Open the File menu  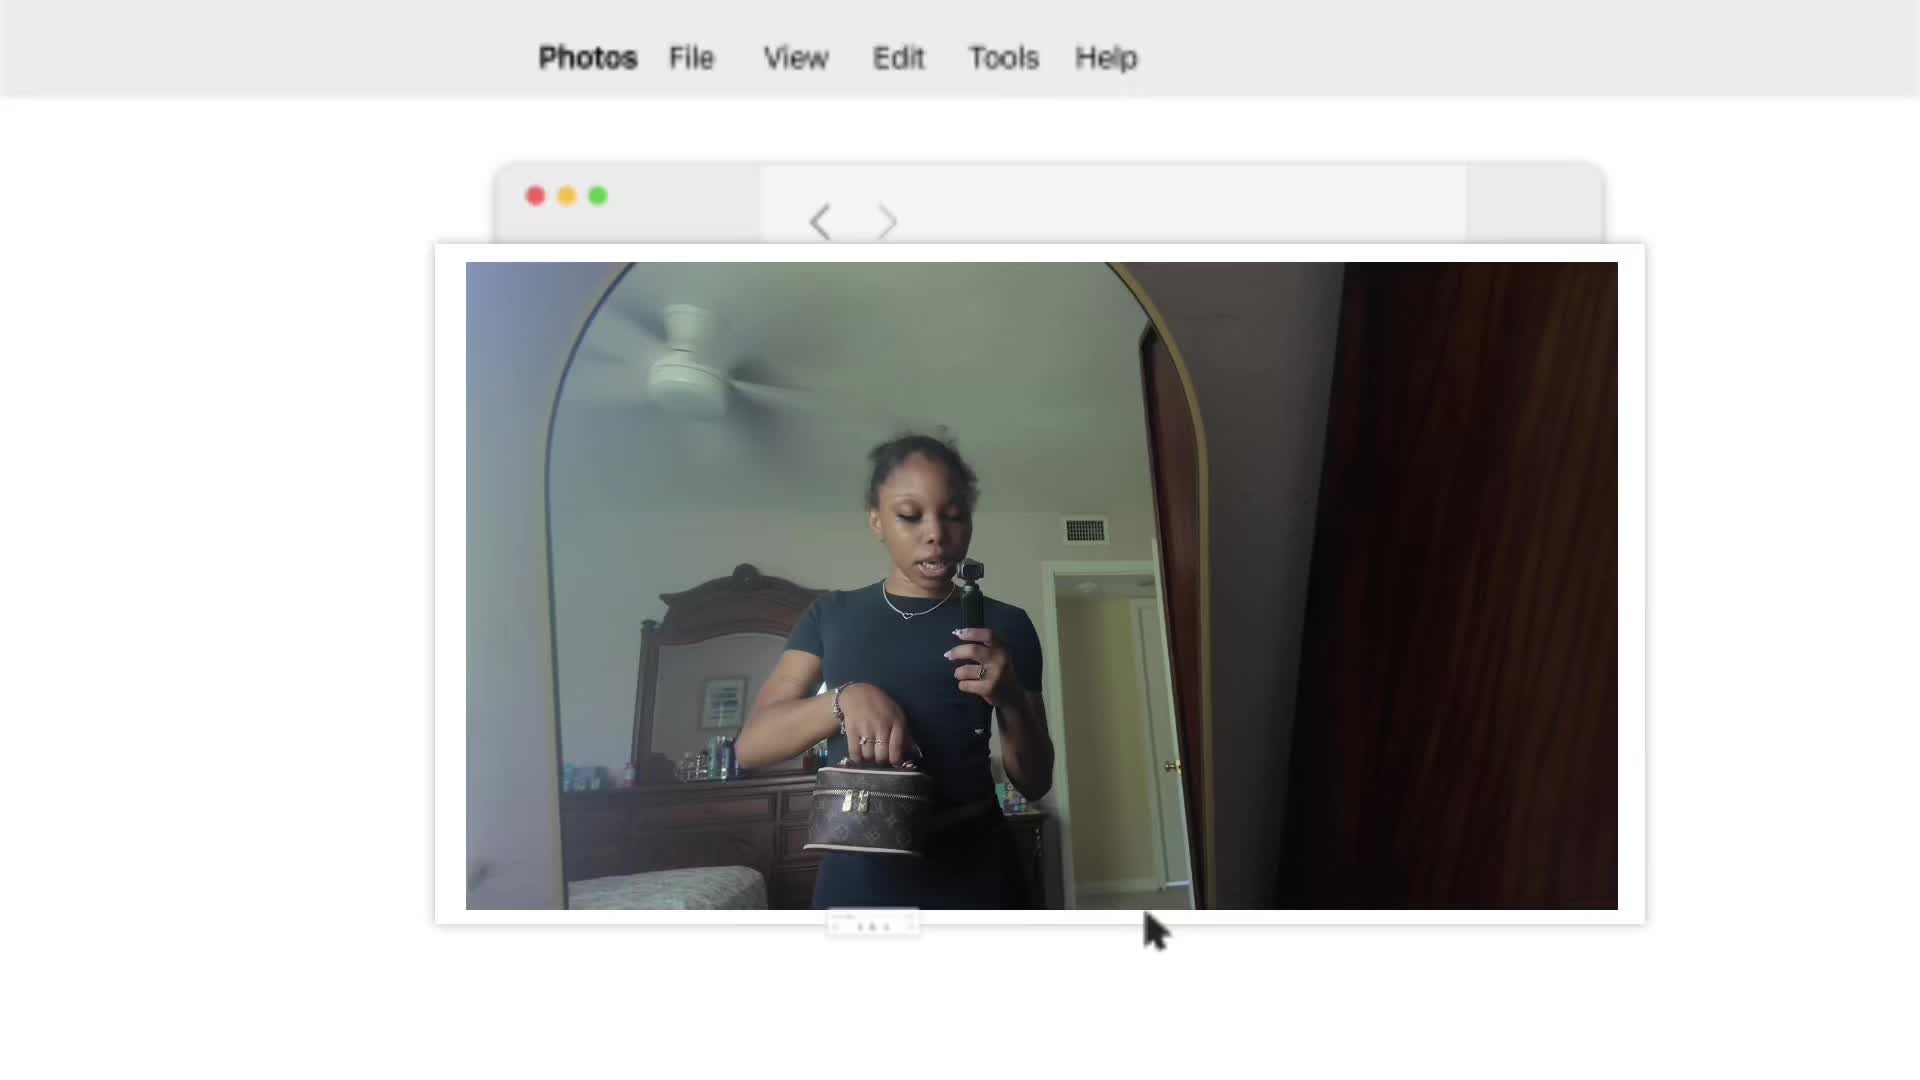(x=691, y=58)
